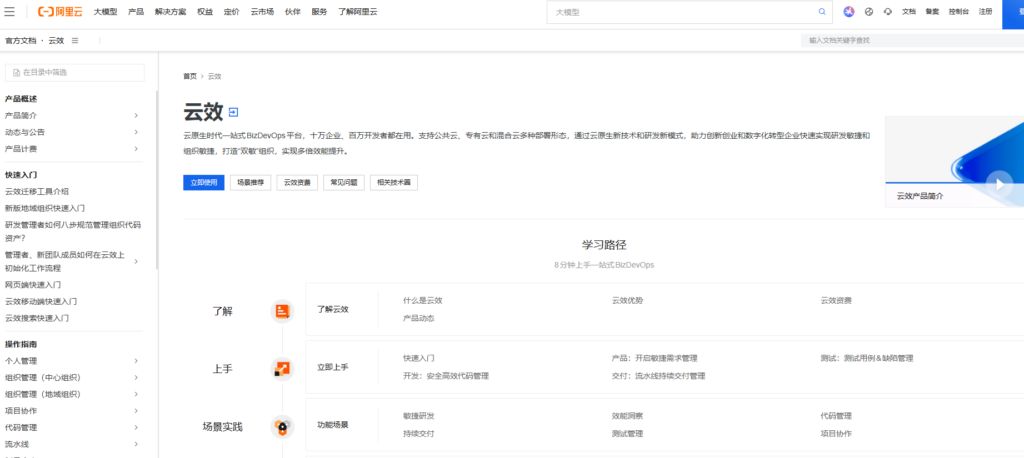Screen dimensions: 1024x458
Task: Open the colorful AI assistant icon
Action: [849, 12]
